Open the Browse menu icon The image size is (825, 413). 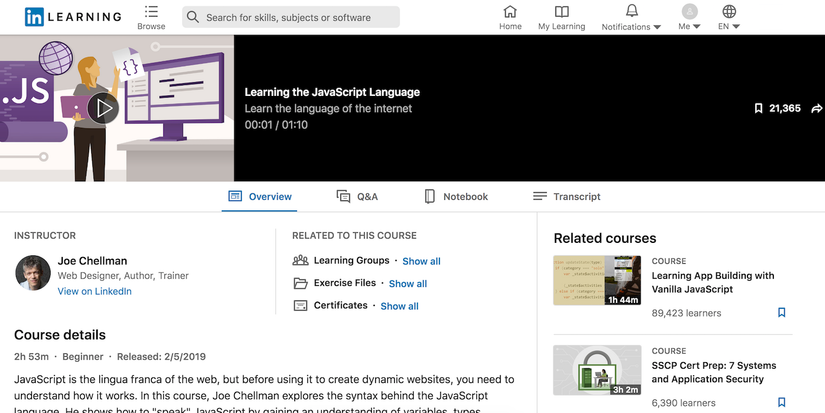[151, 11]
